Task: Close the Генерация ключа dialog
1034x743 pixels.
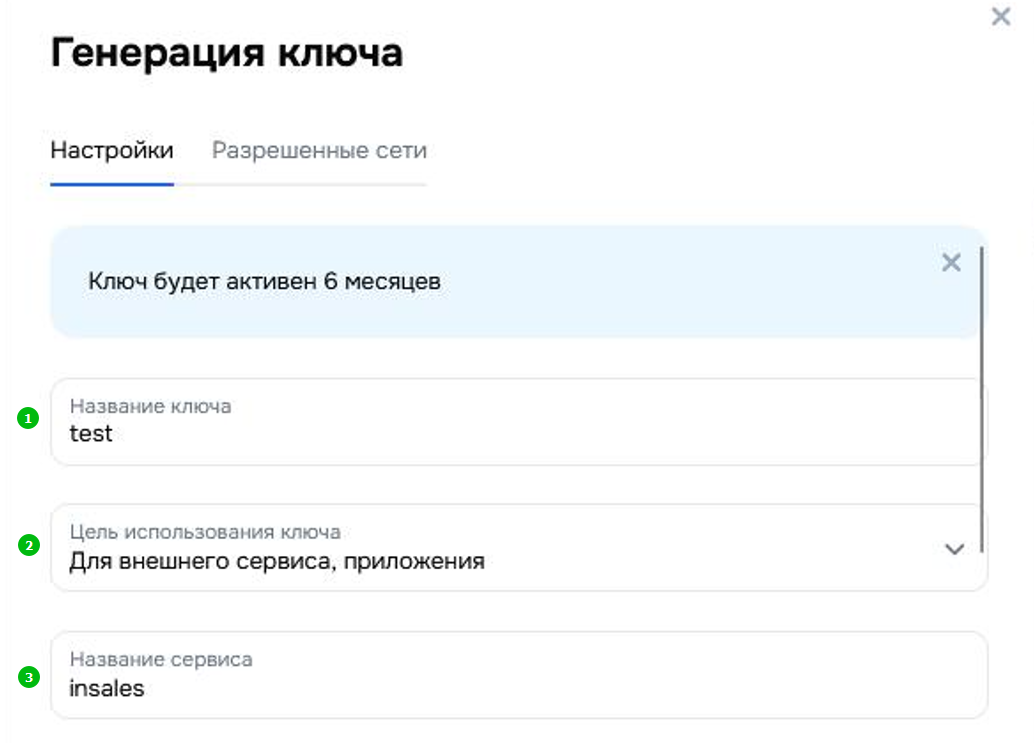Action: pos(1000,17)
